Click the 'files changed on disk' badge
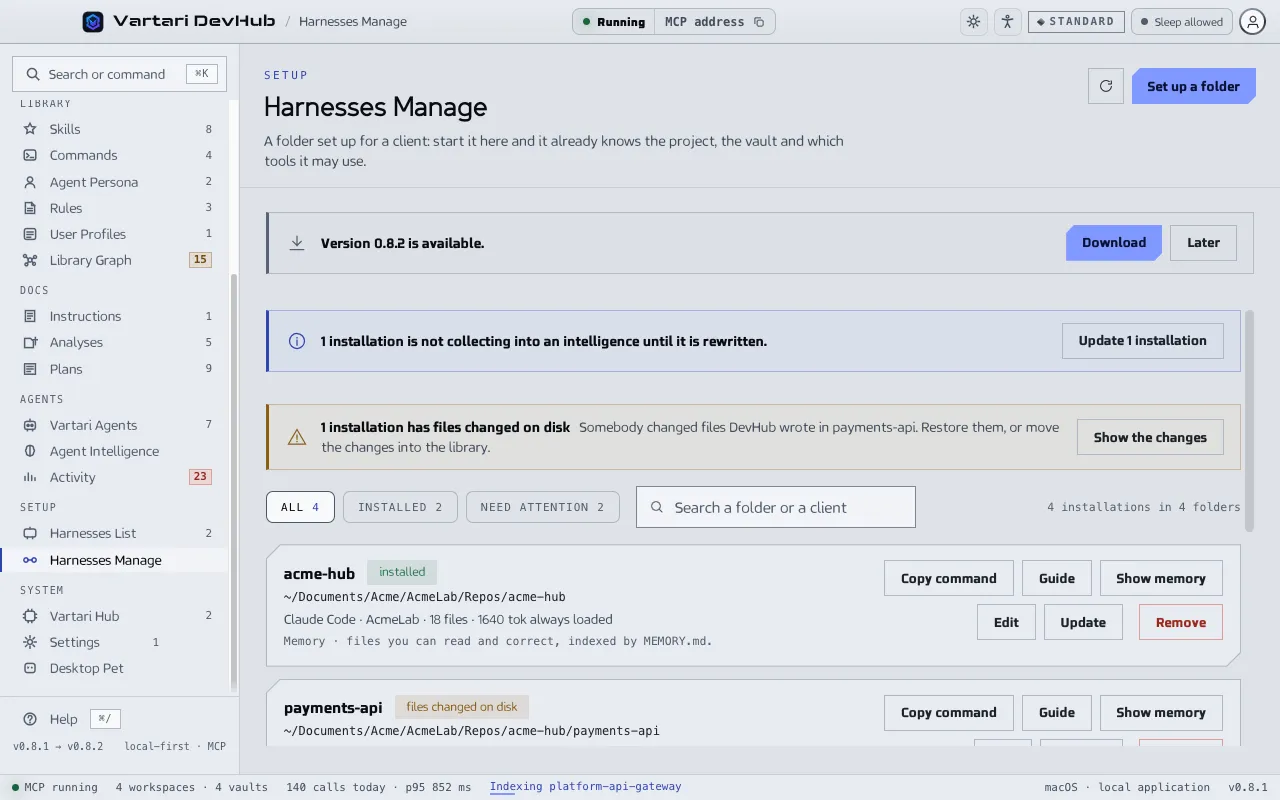 click(462, 707)
